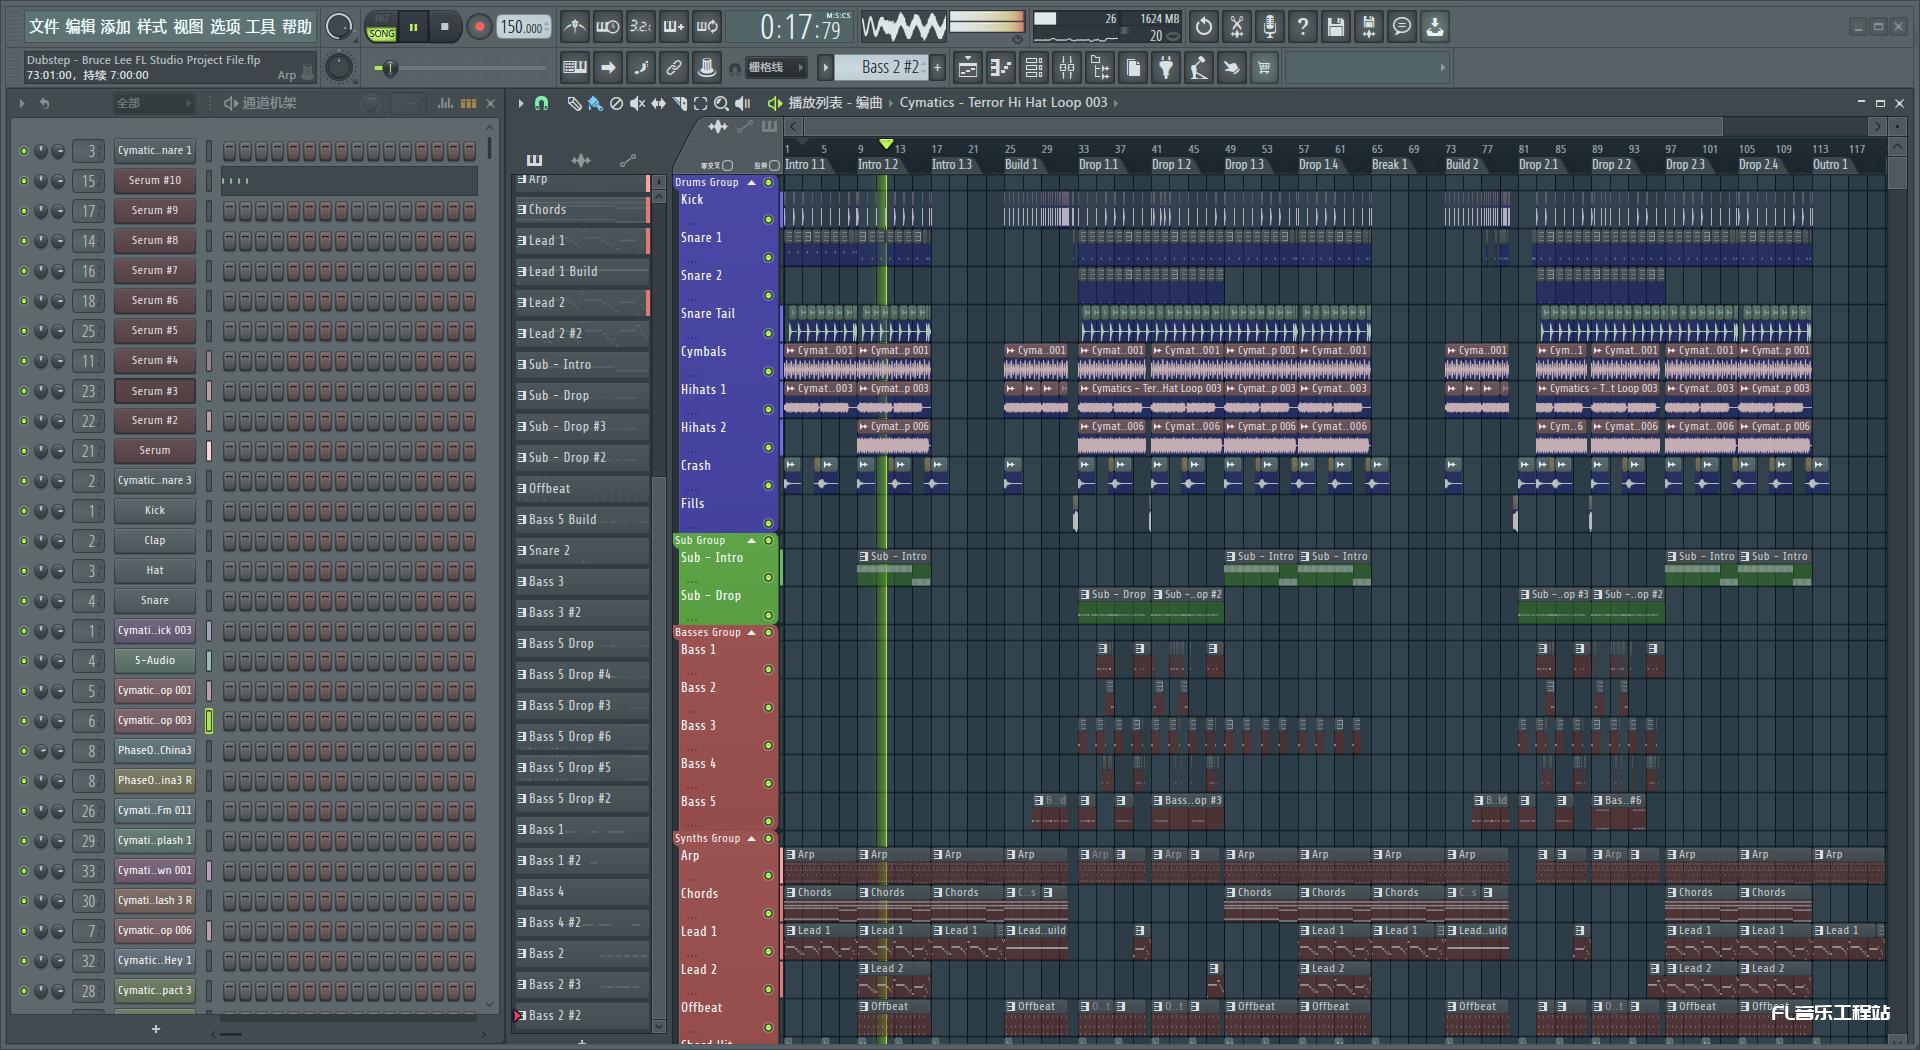Toggle mute for S-Audio channel
Screen dimensions: 1920x1050
point(24,661)
